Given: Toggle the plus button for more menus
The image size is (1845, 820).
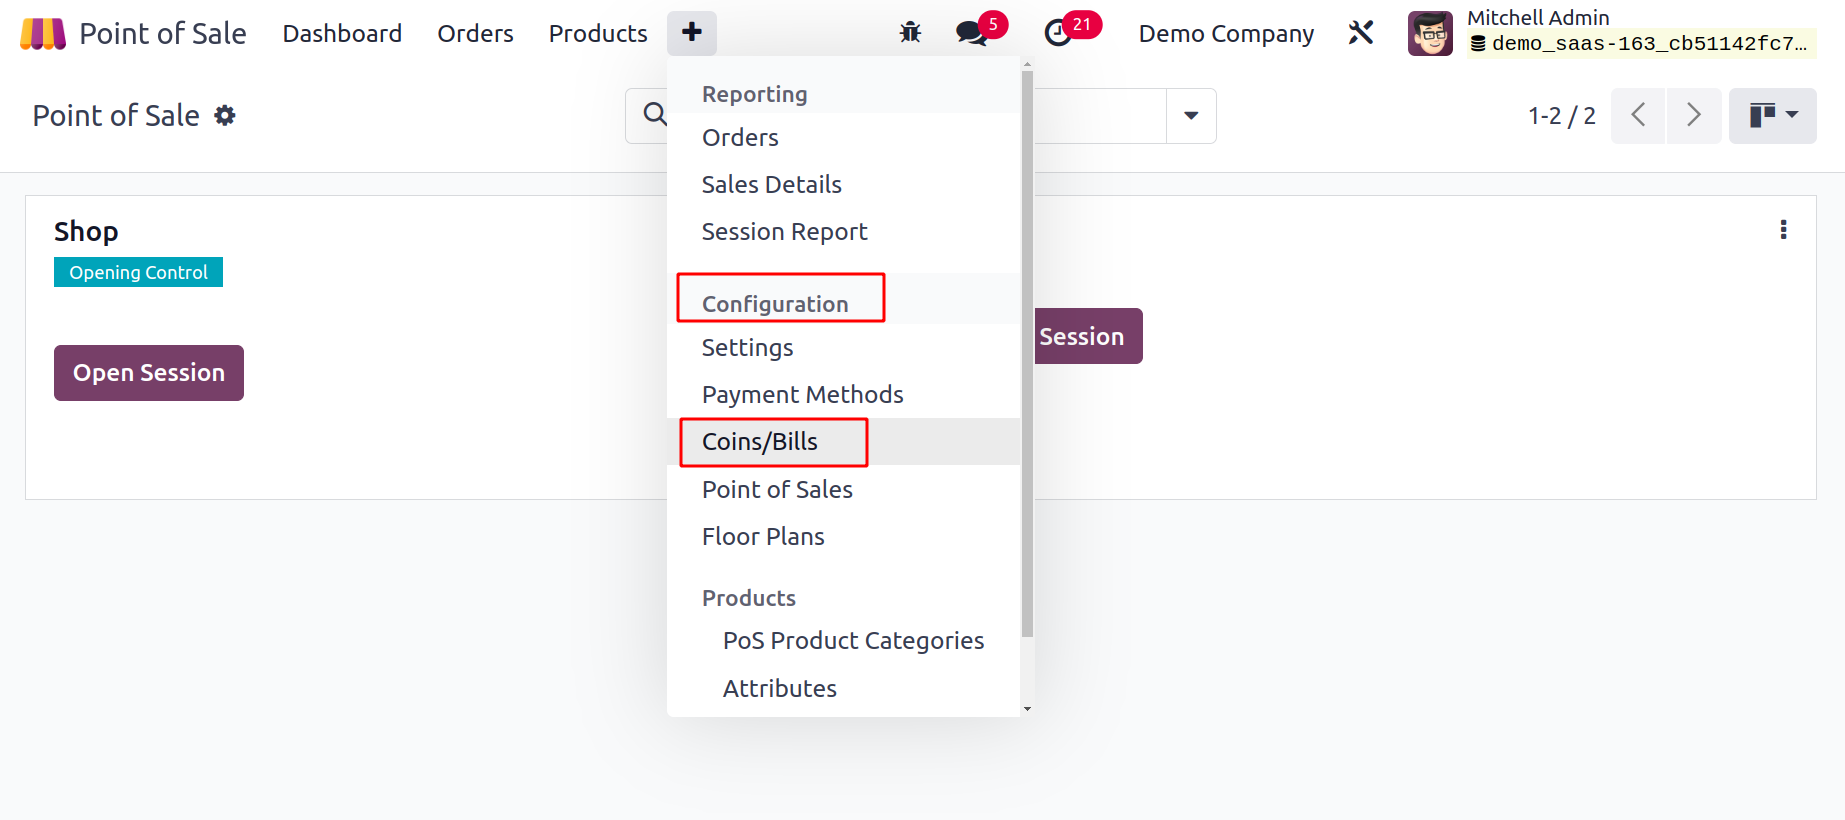Looking at the screenshot, I should click(692, 33).
